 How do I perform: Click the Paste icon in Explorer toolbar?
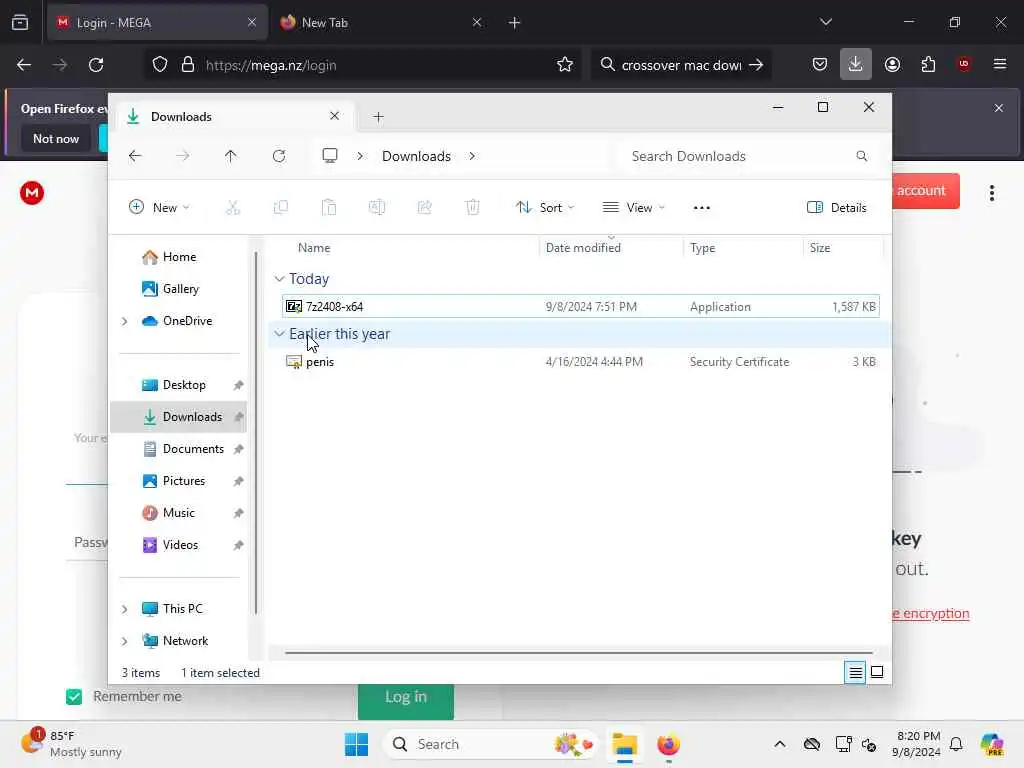[329, 208]
